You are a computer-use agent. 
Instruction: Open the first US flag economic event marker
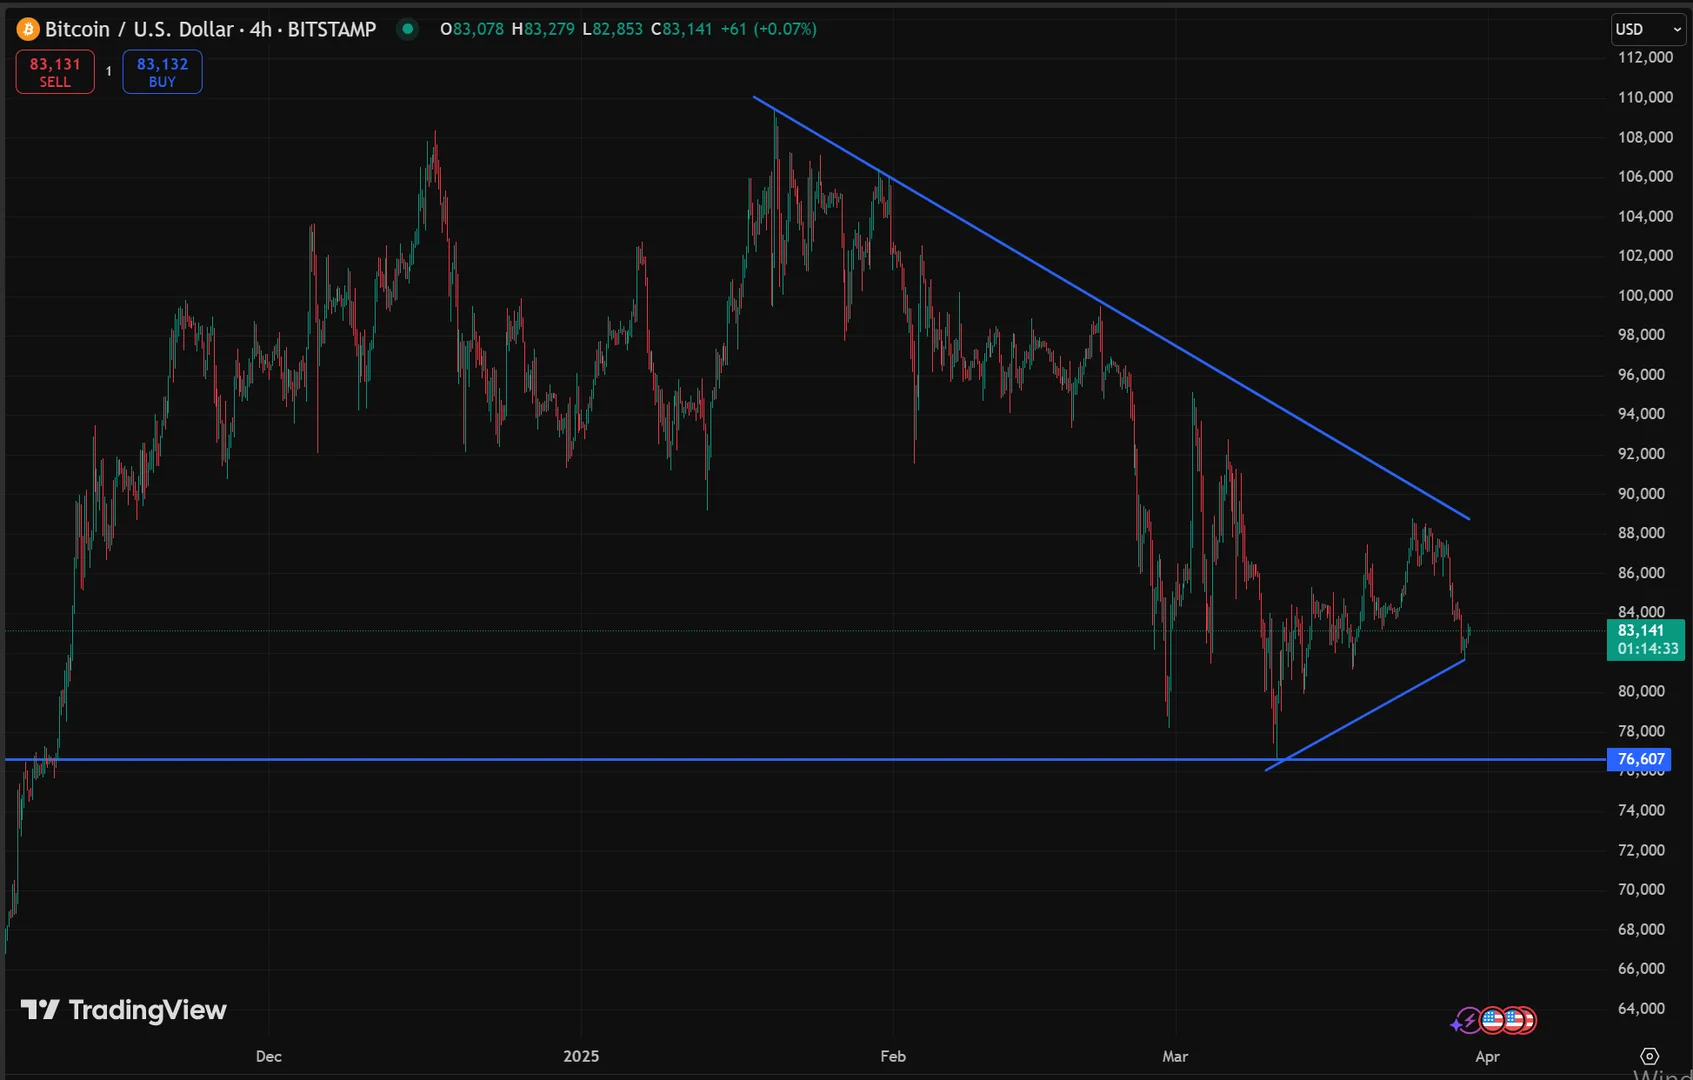tap(1493, 1020)
